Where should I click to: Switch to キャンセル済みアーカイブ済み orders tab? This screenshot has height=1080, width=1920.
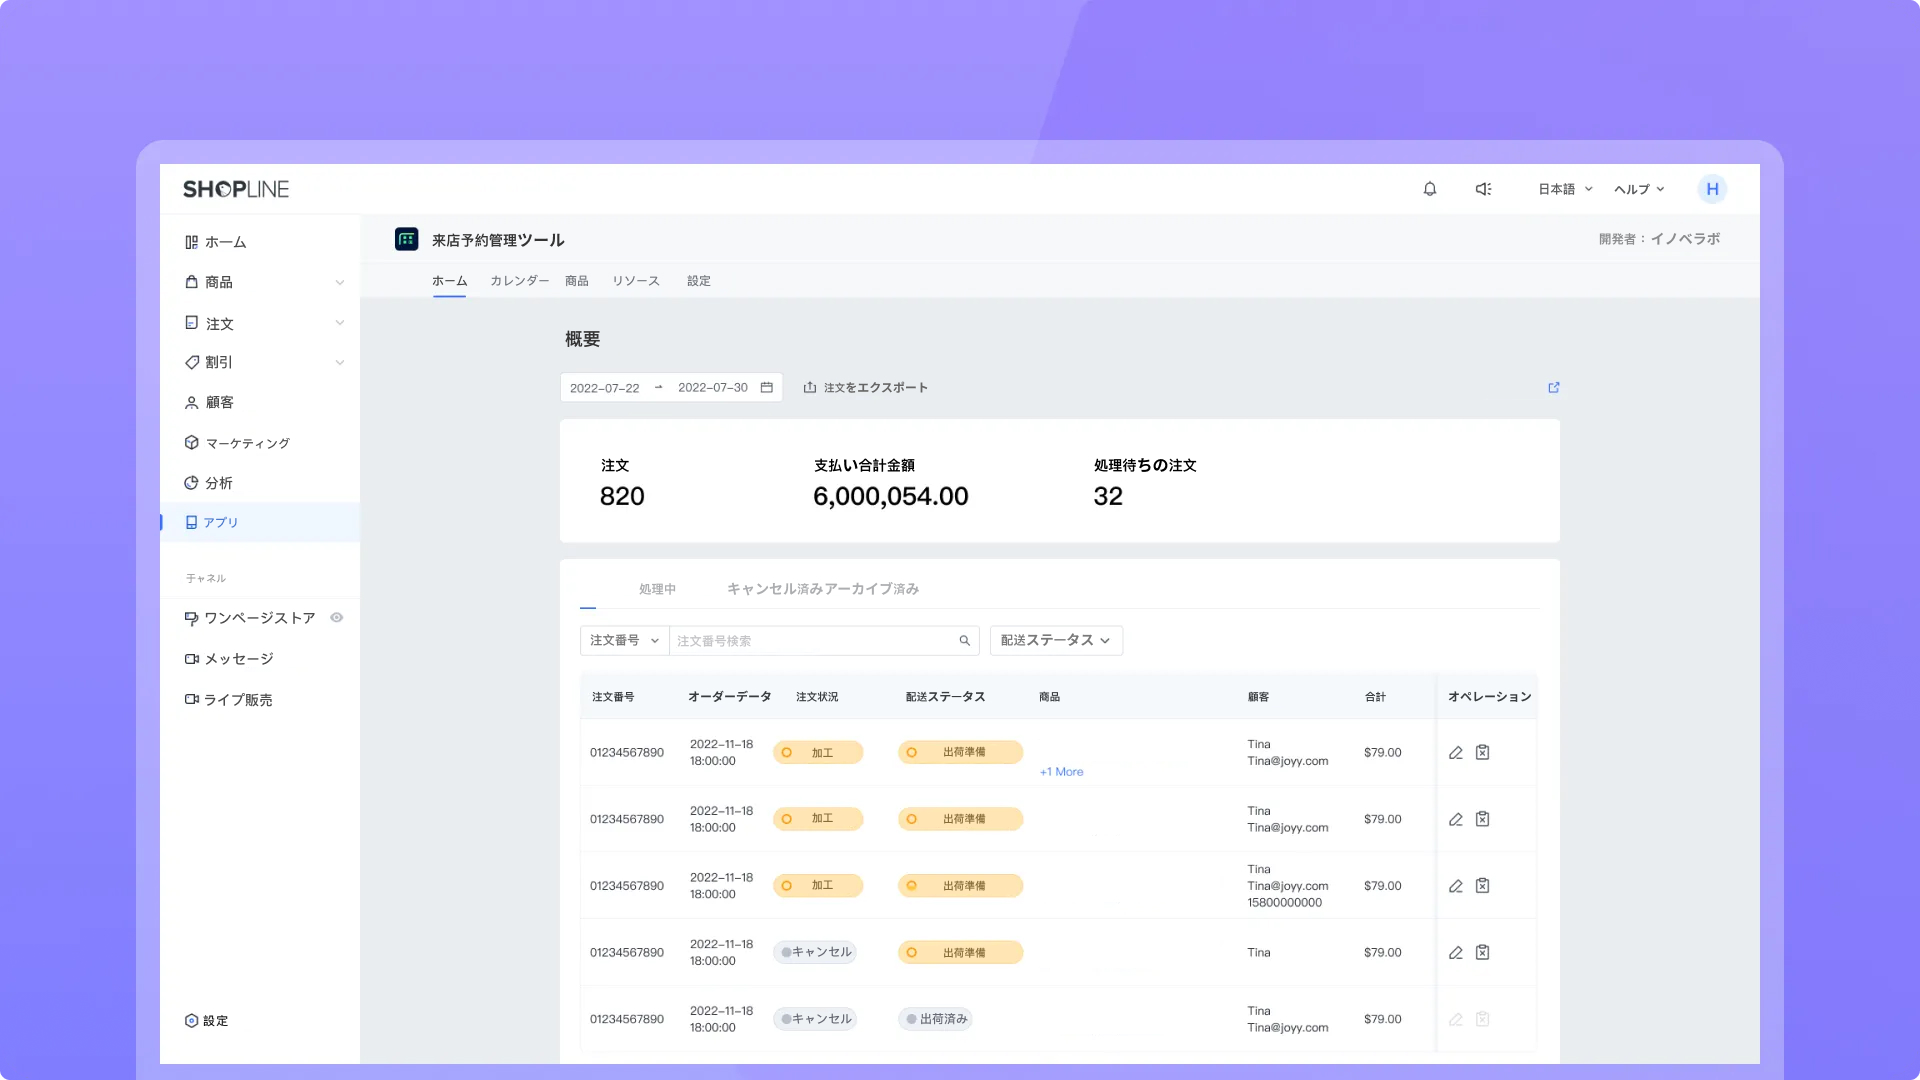[822, 589]
